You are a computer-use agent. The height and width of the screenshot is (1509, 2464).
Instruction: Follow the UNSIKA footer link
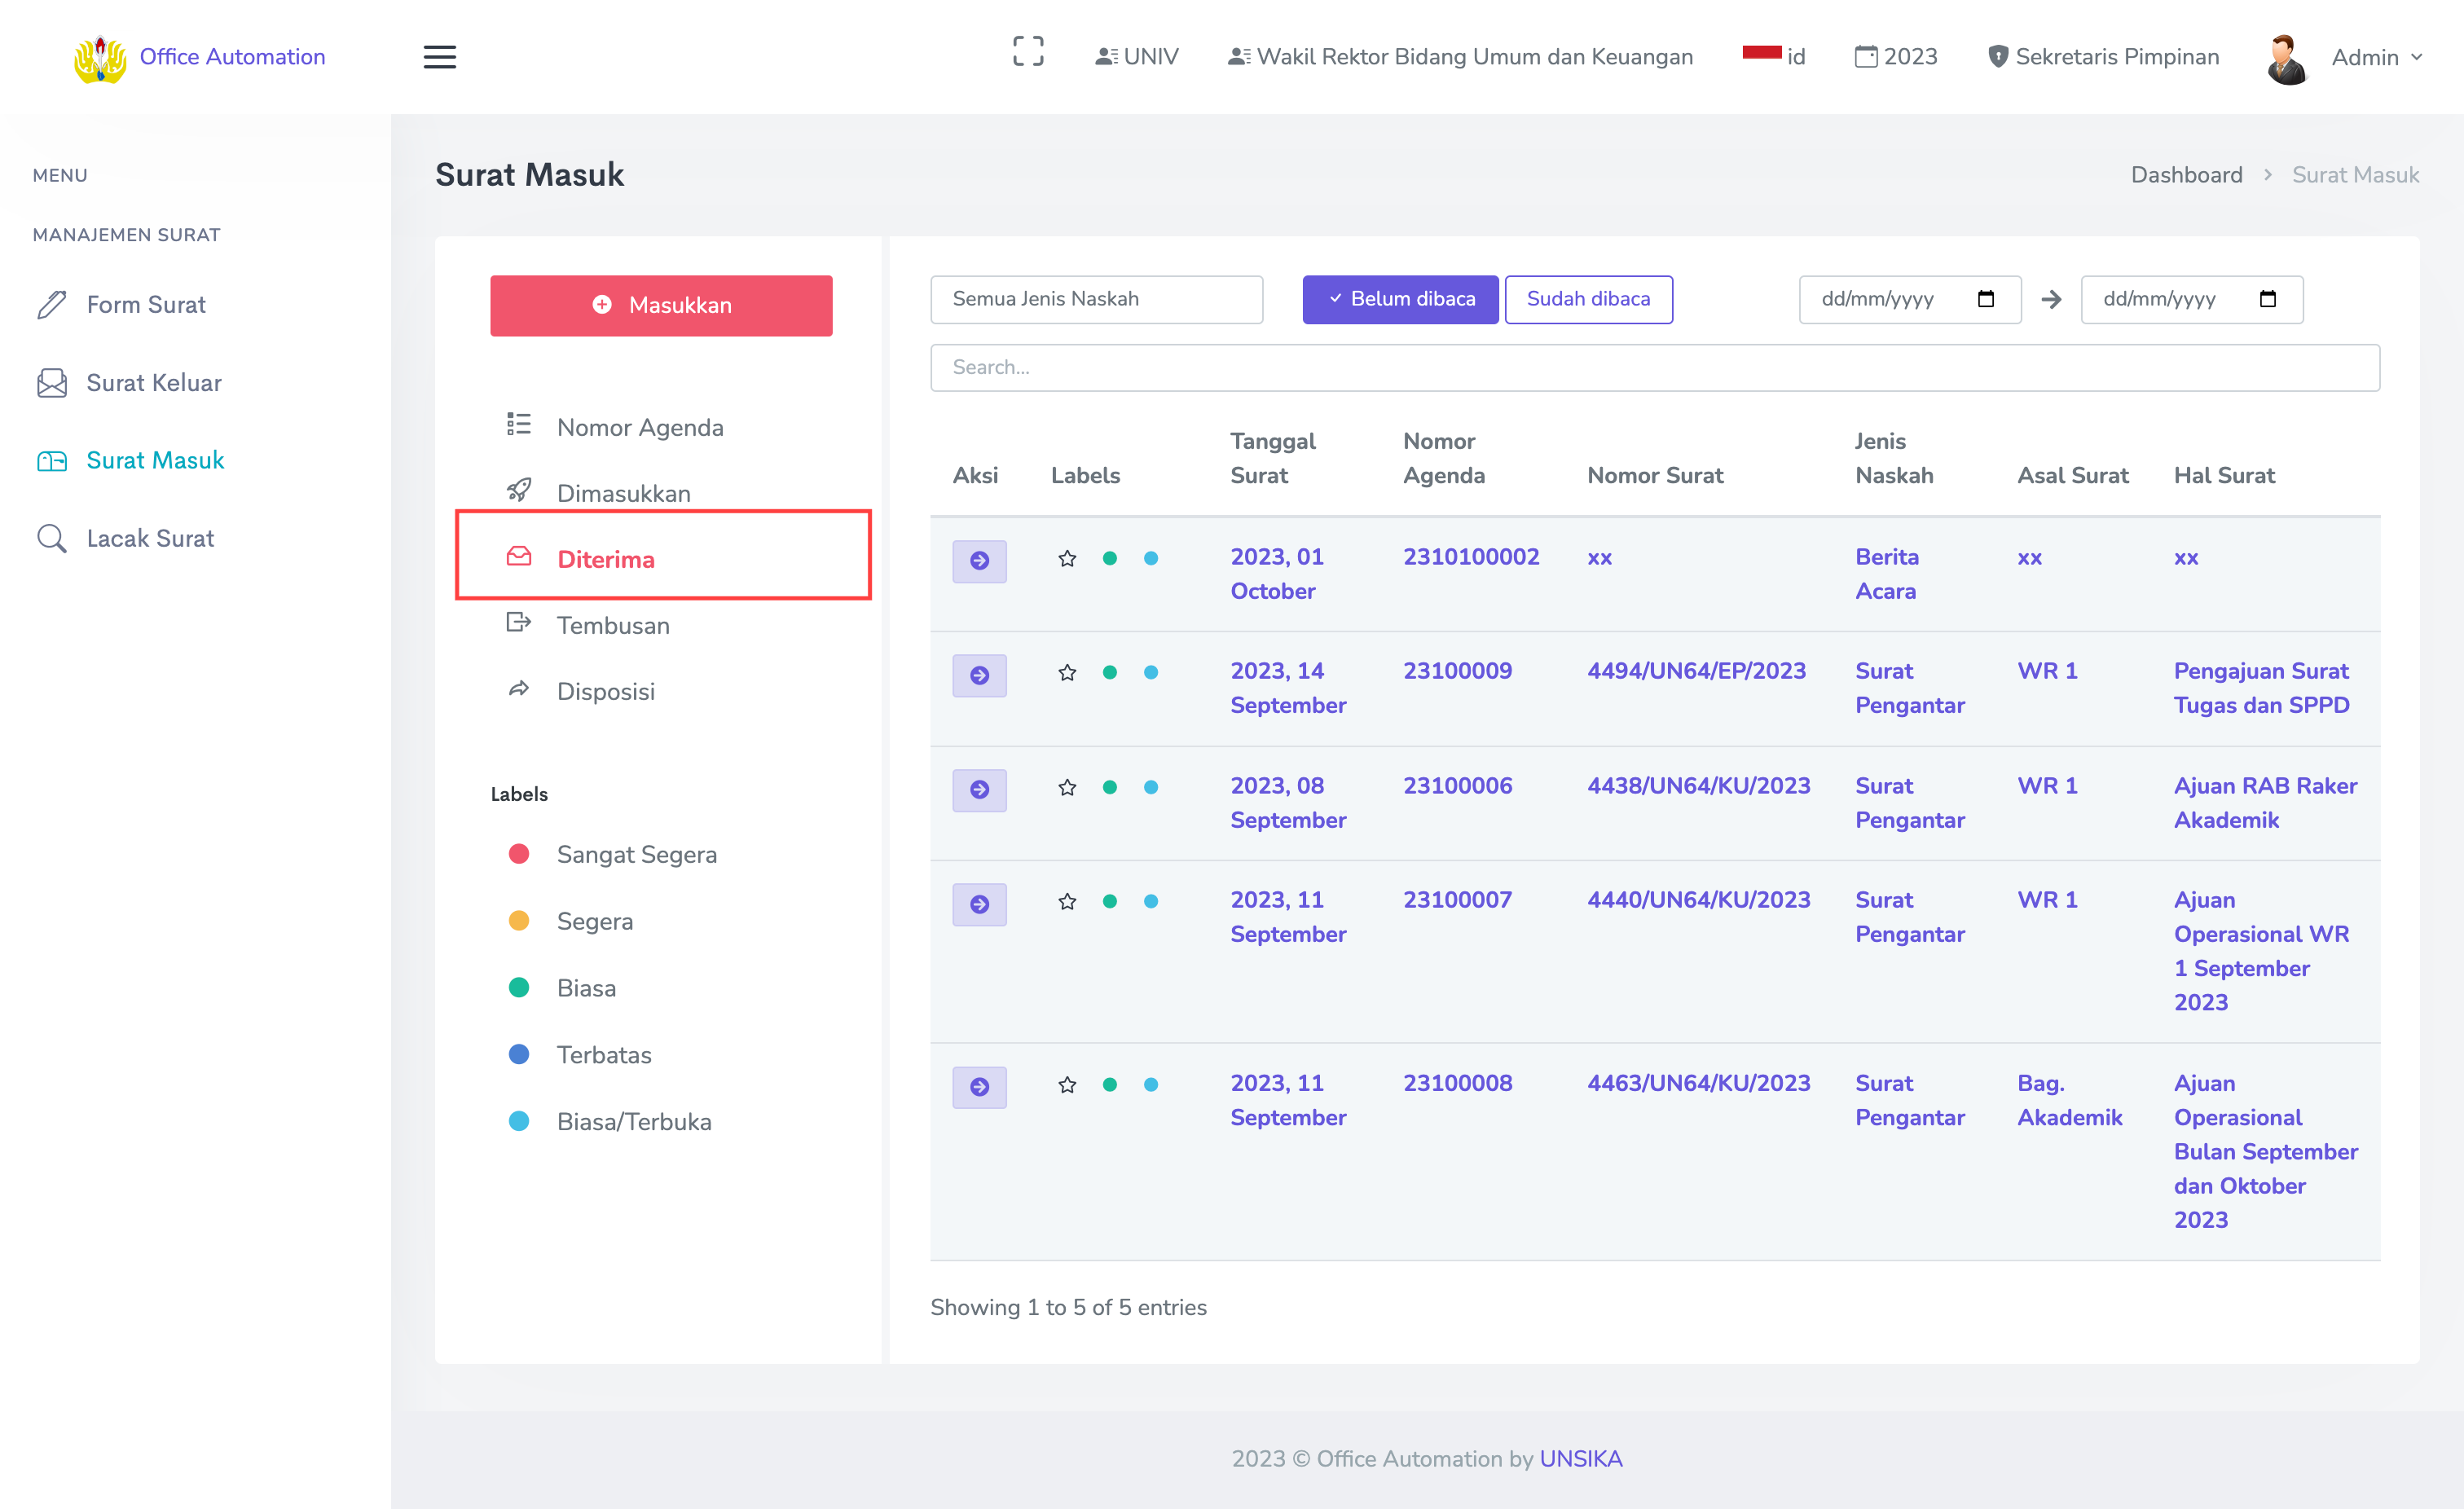[1580, 1458]
